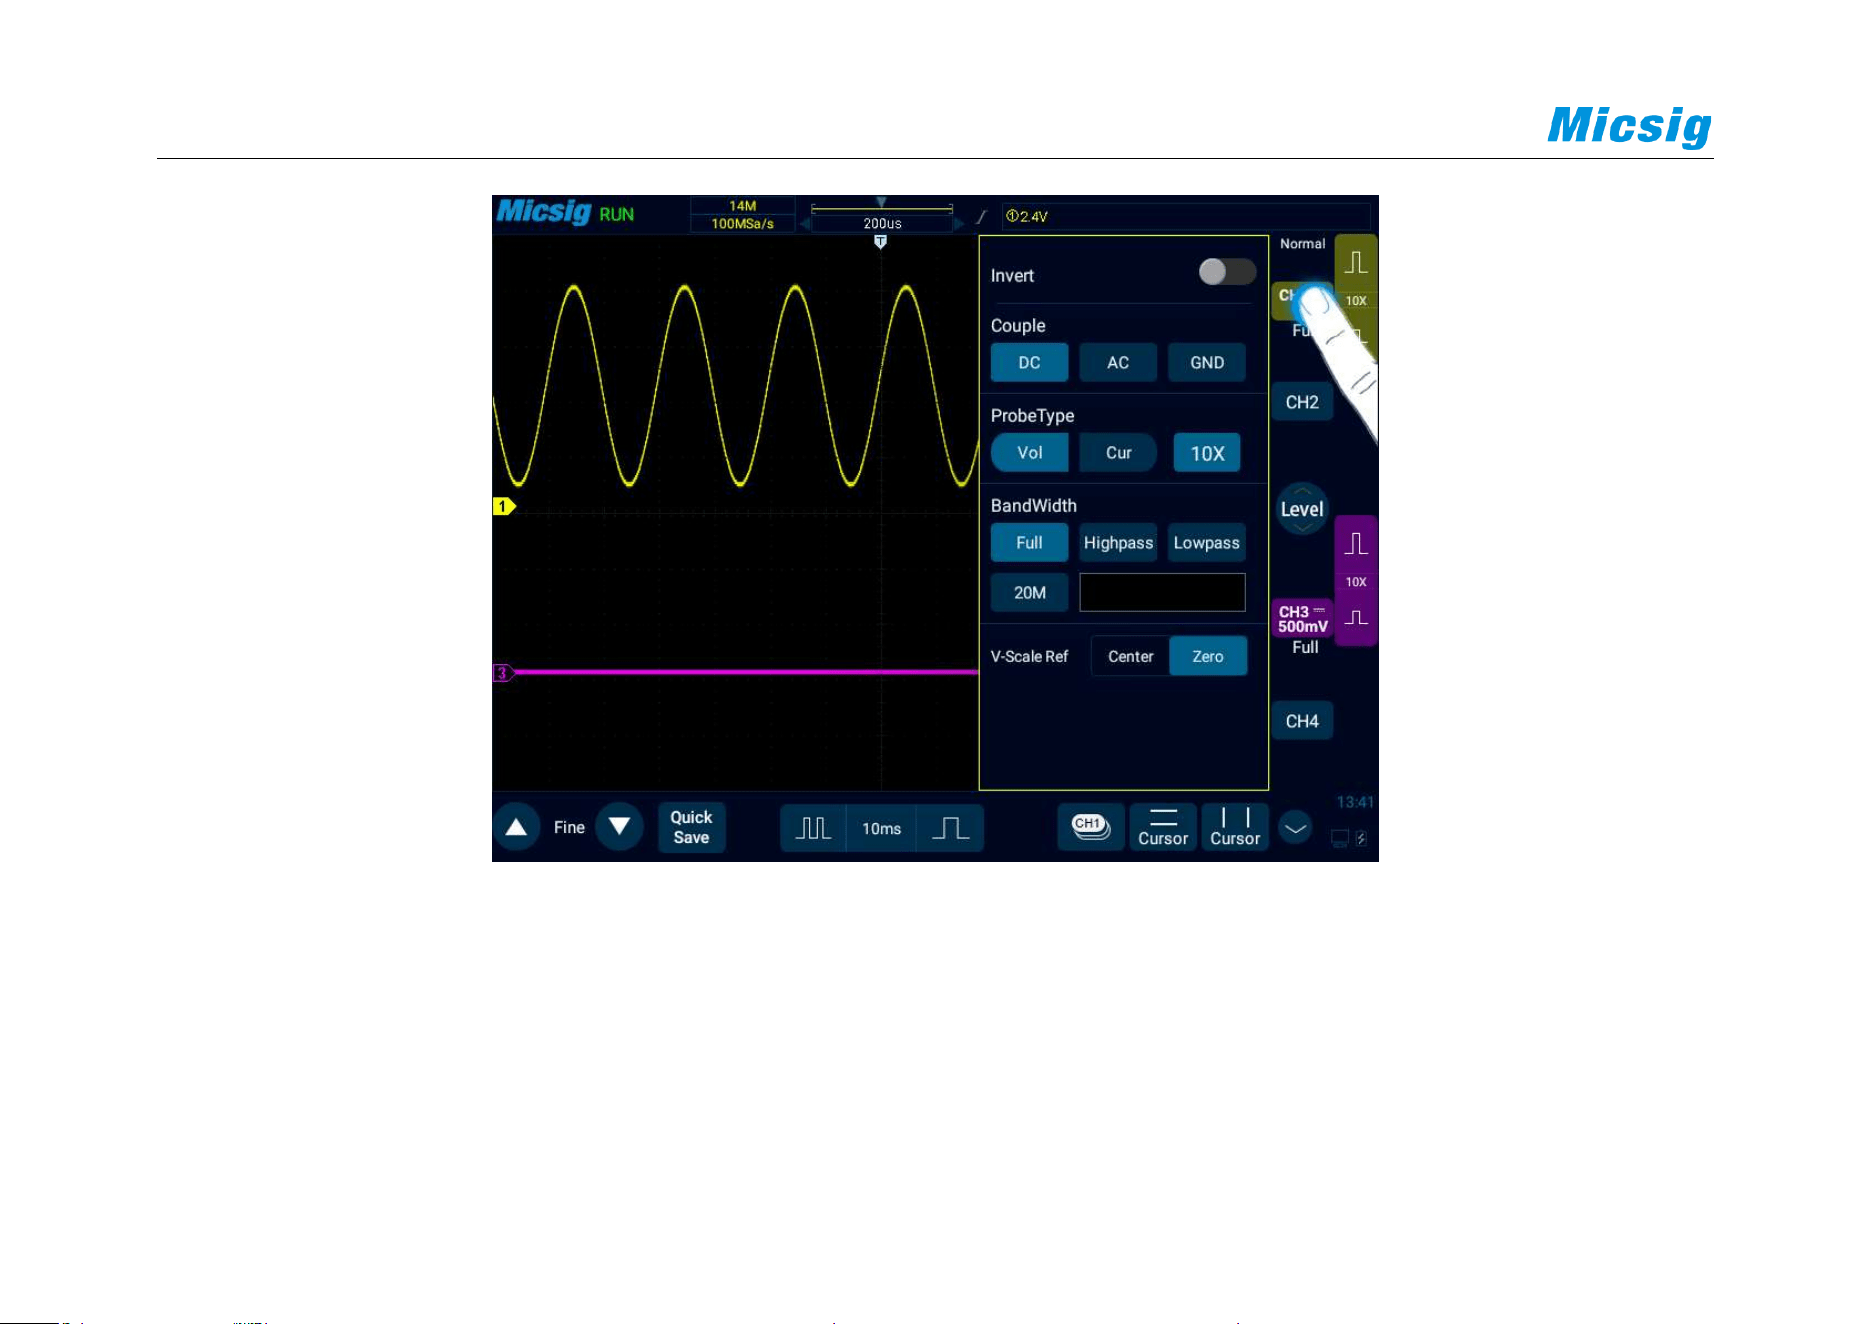Screen dimensions: 1872x1324
Task: Click the 10X label in yellow CH1 strip
Action: tap(1356, 301)
